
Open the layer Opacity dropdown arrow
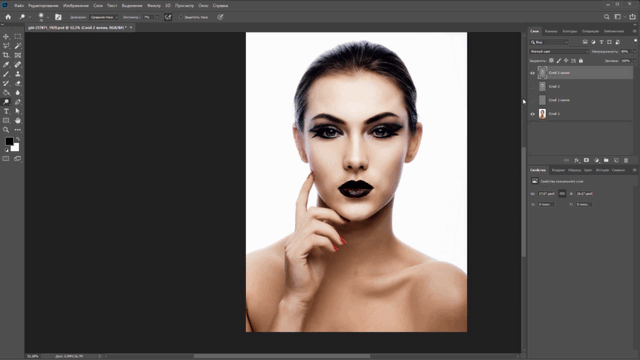(634, 51)
